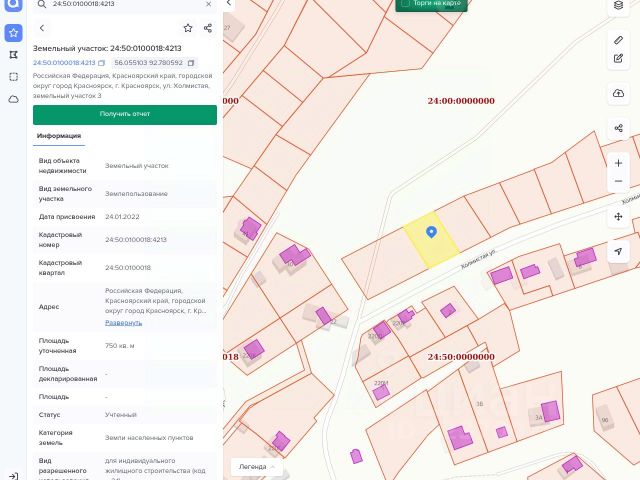Click the cadastral quarter value 24:50:0100018
The image size is (640, 480).
pos(128,268)
